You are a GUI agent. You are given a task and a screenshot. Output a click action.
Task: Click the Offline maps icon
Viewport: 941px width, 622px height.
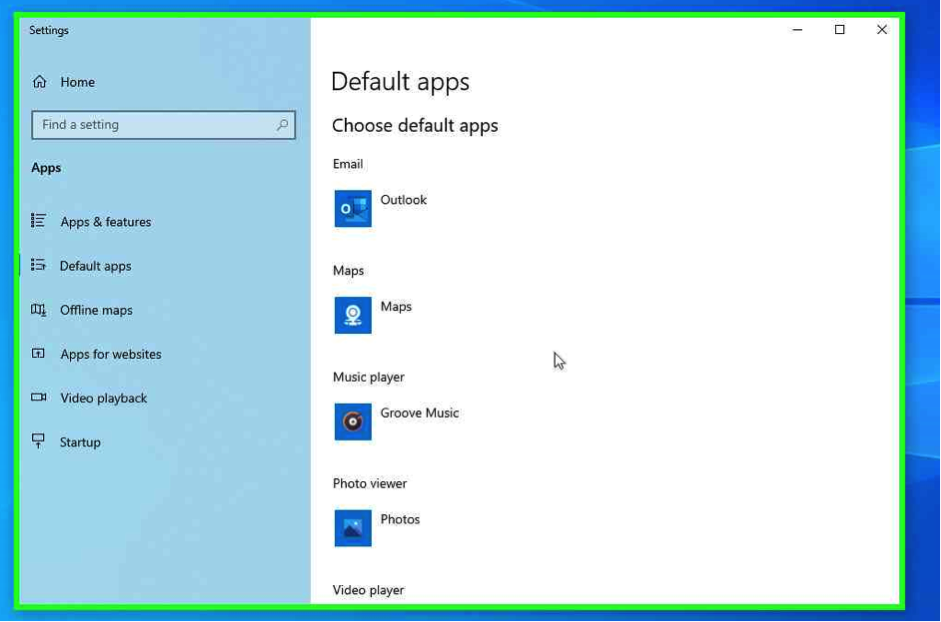tap(39, 310)
